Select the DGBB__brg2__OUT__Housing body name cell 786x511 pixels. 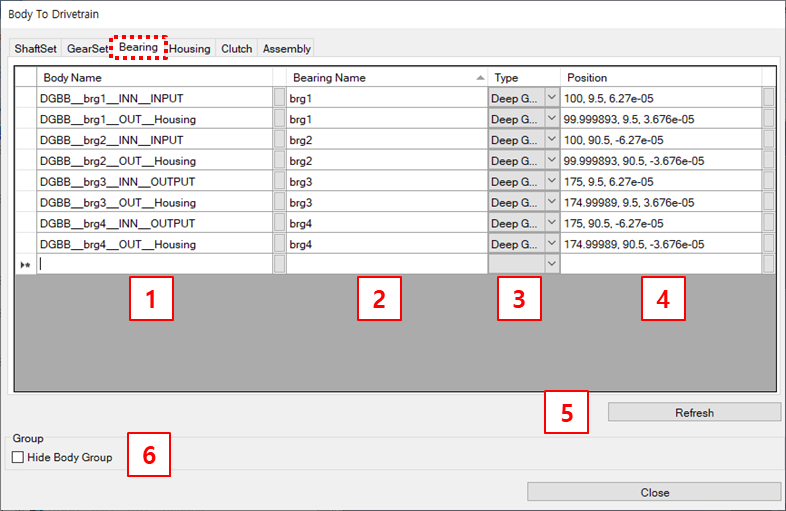pyautogui.click(x=154, y=160)
